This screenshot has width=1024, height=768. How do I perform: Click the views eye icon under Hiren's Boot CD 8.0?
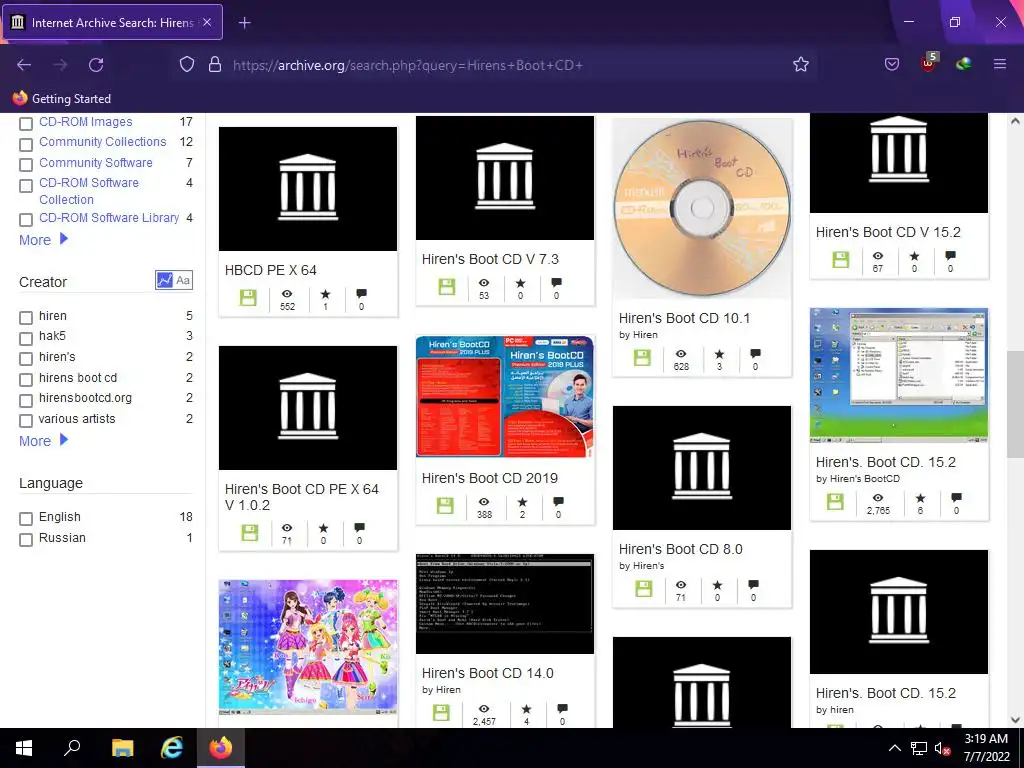tap(681, 585)
